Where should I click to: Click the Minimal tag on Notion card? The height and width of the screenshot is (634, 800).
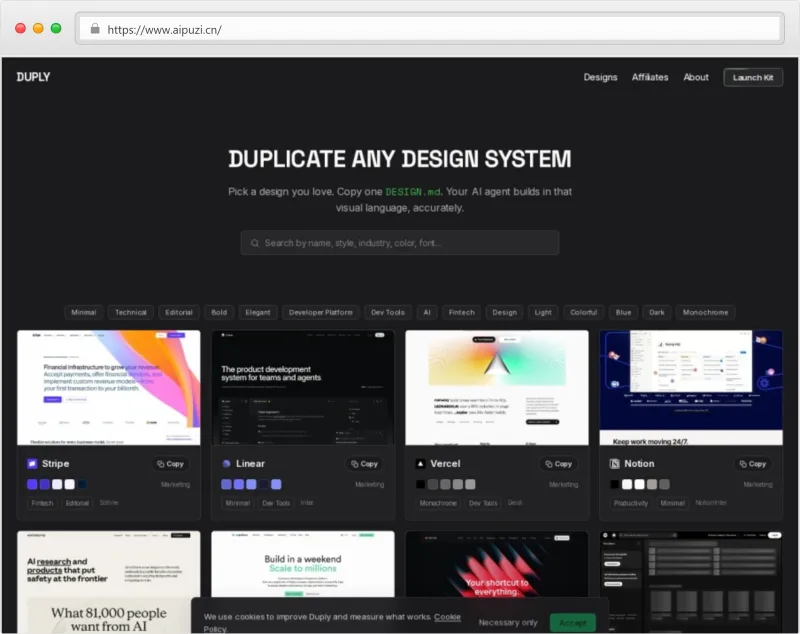tap(672, 503)
